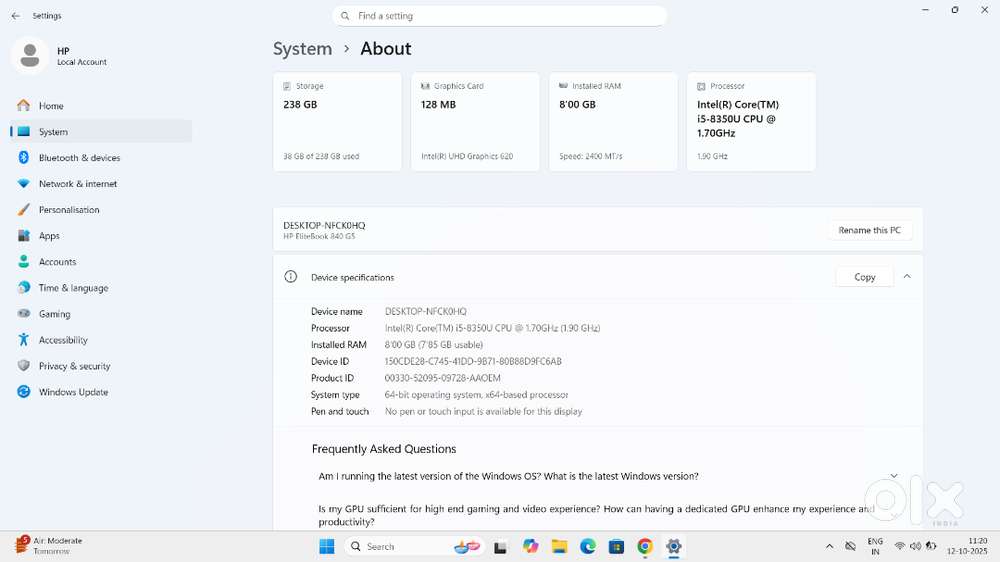
Task: Go to Network & internet settings
Action: click(77, 184)
